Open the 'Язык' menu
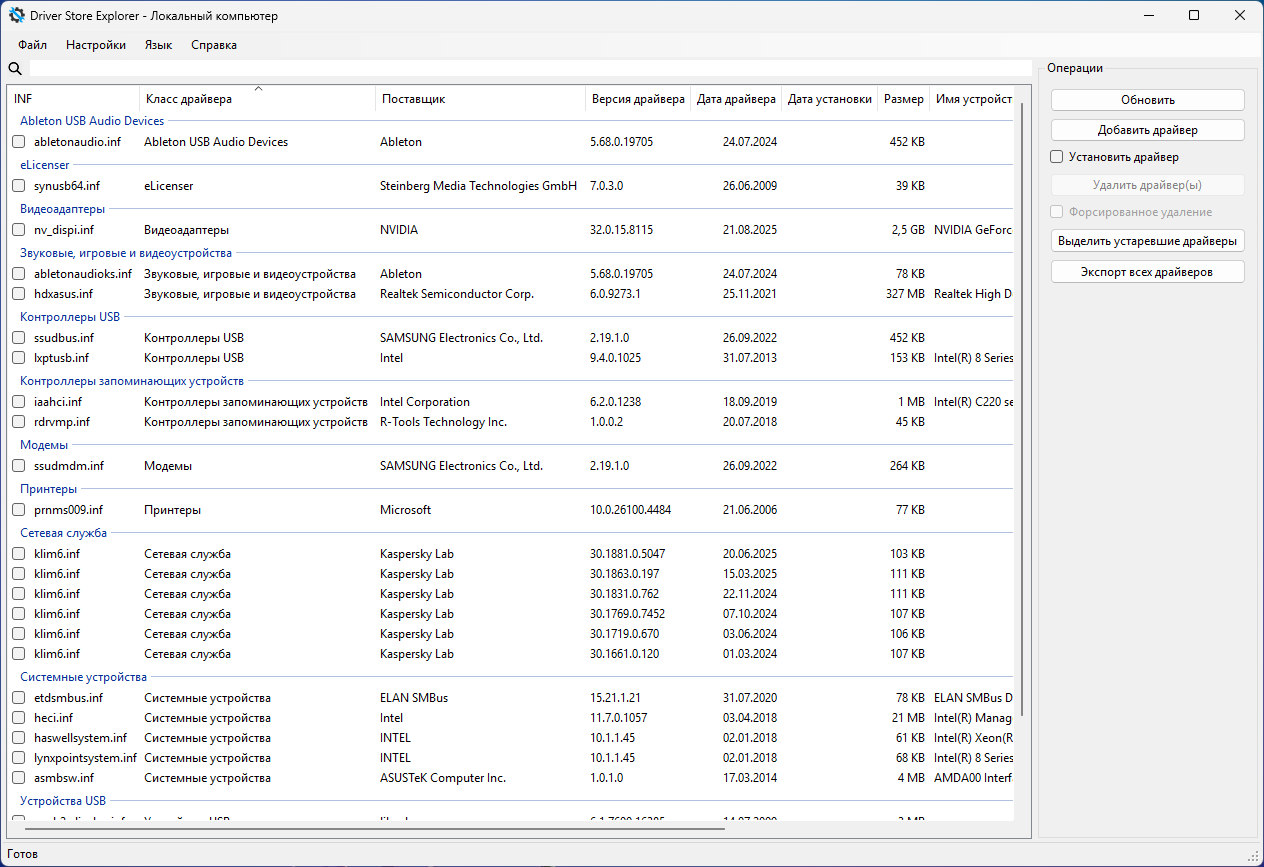Viewport: 1264px width, 867px height. 158,45
